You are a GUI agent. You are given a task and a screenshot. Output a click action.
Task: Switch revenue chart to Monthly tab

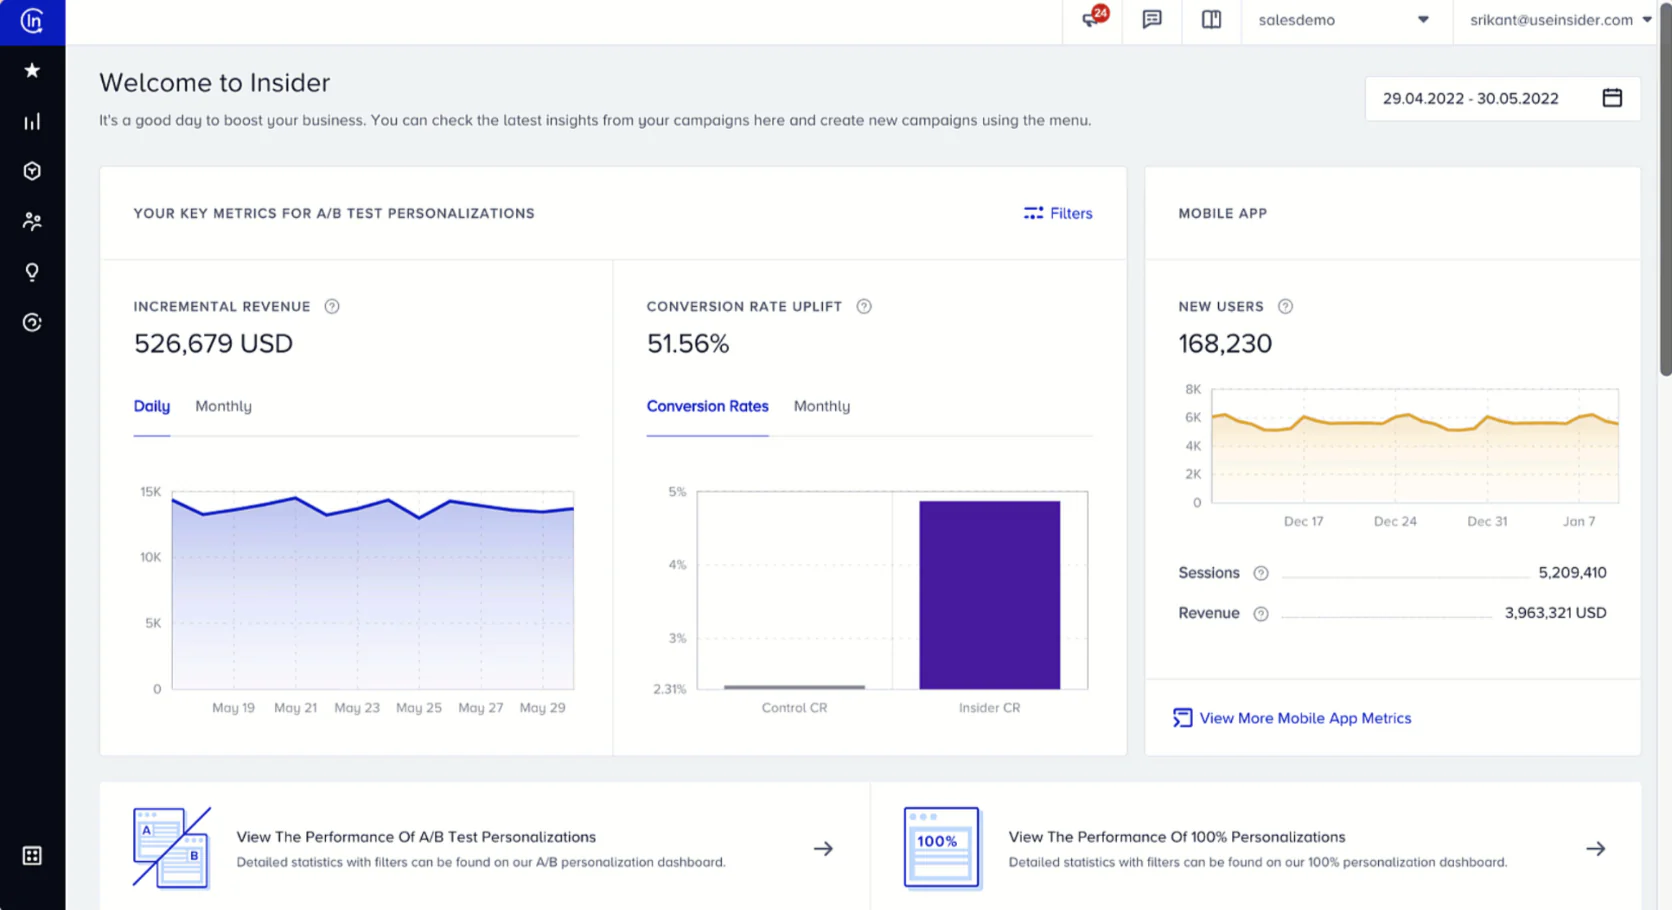[223, 406]
